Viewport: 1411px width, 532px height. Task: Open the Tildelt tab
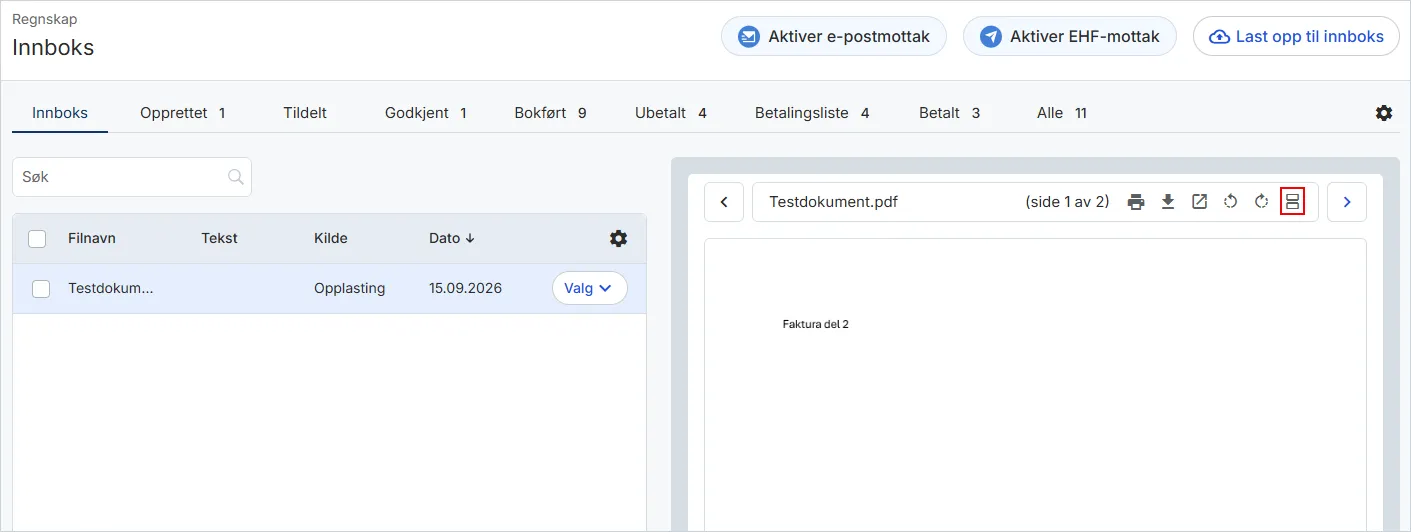305,113
